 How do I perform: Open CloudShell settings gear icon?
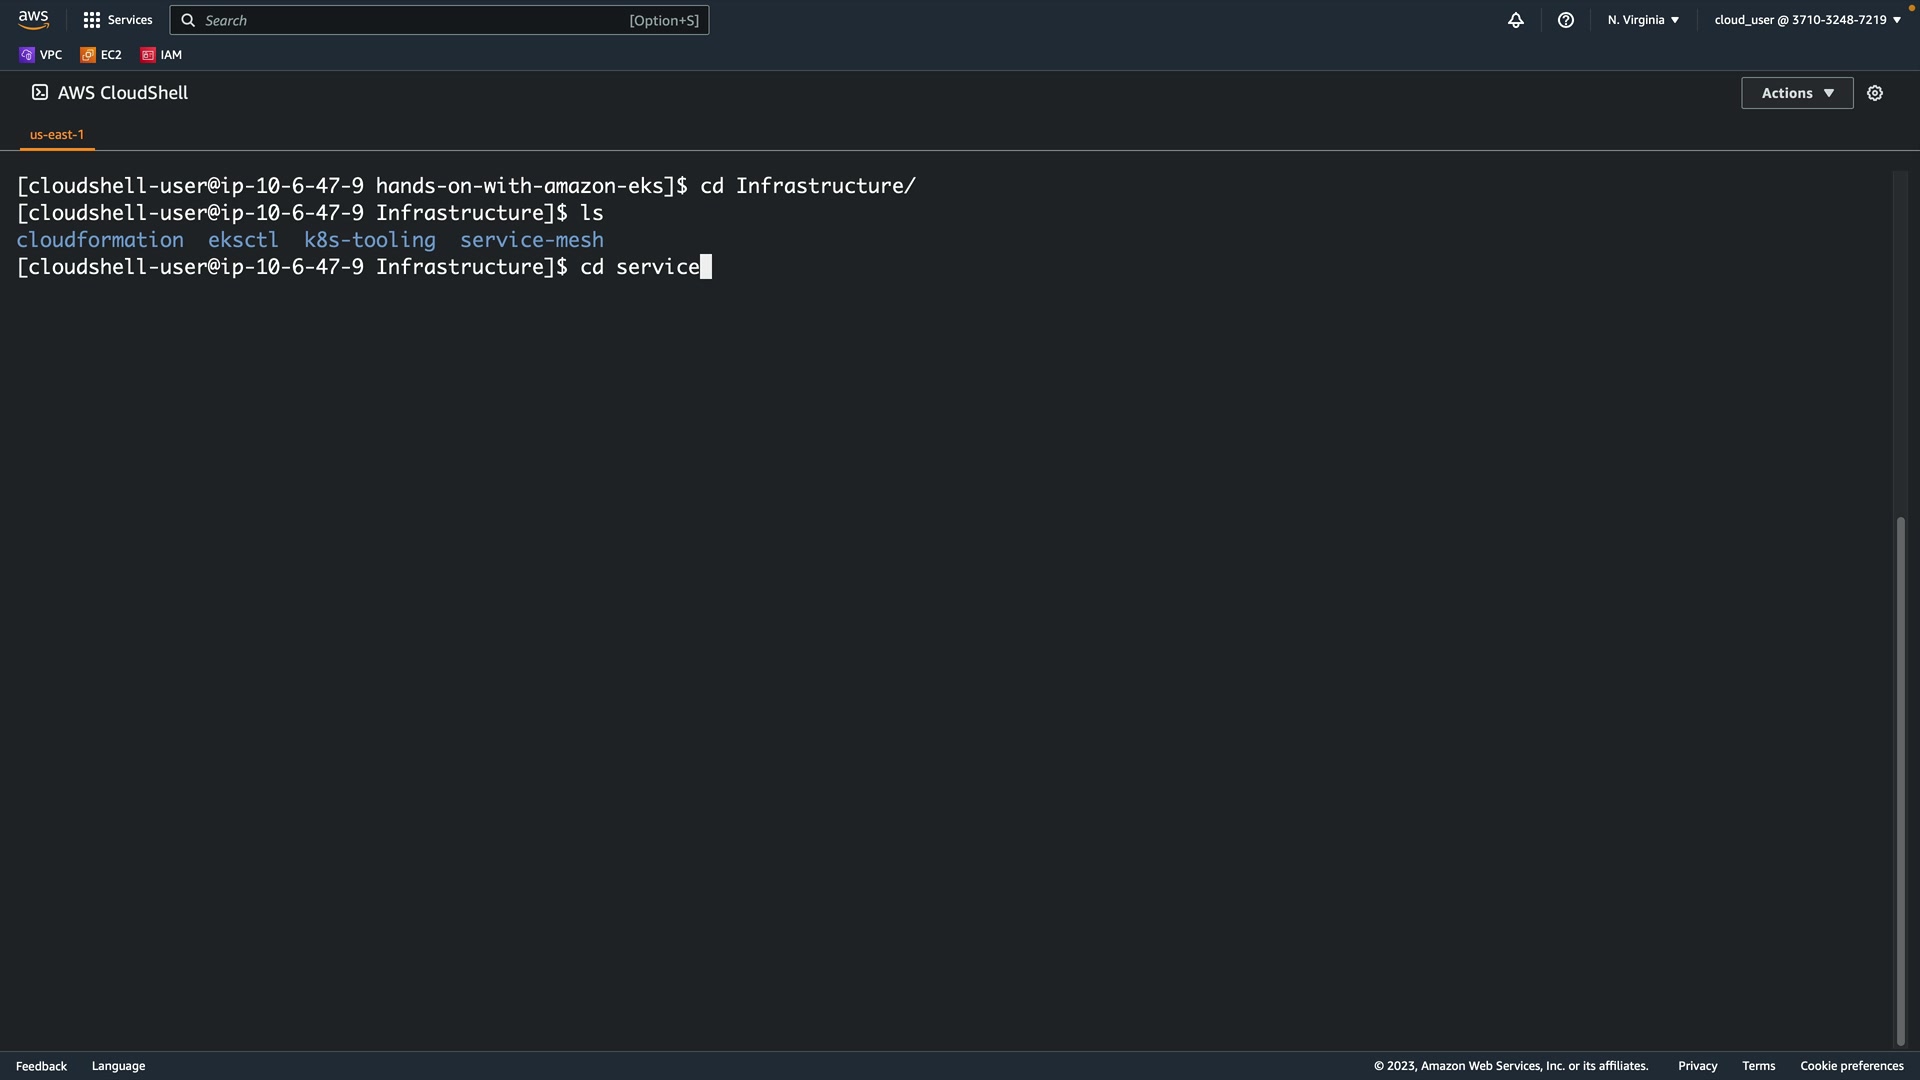click(x=1874, y=93)
